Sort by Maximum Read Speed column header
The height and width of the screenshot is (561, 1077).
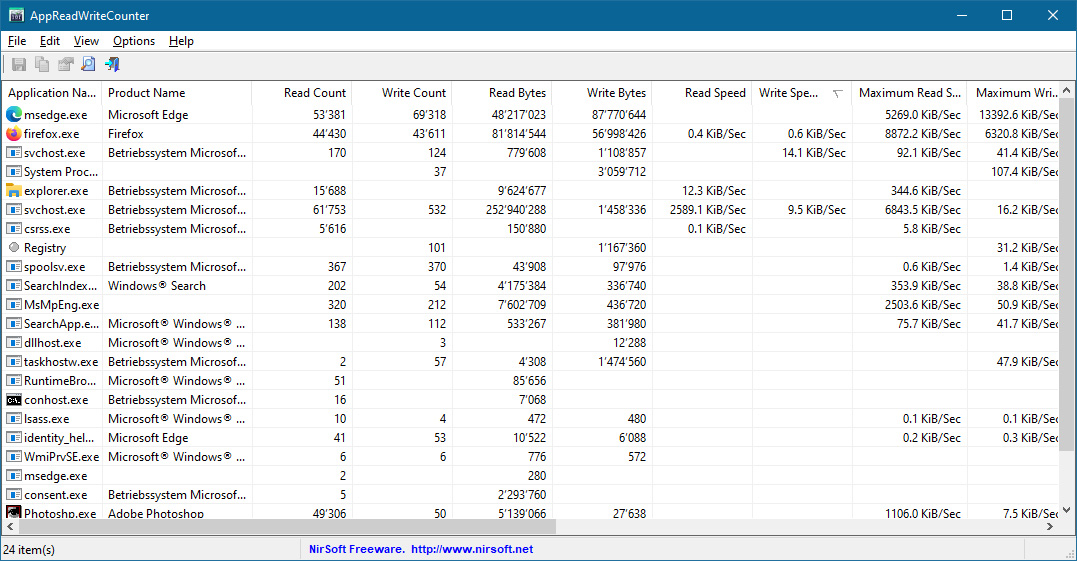point(909,93)
